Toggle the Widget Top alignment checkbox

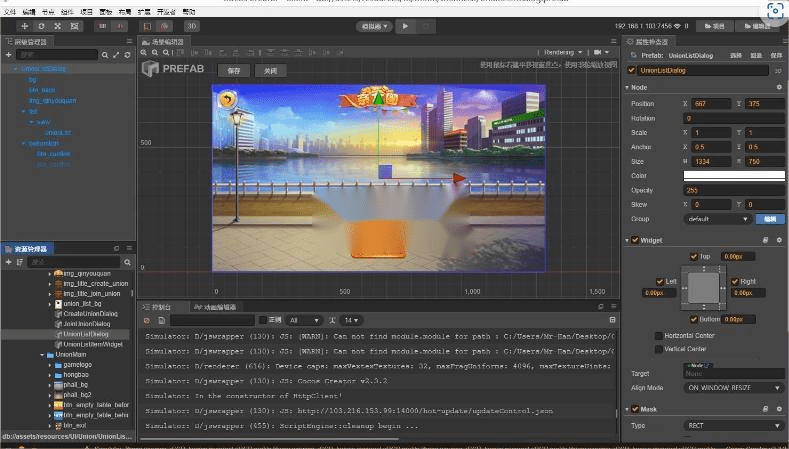click(694, 256)
